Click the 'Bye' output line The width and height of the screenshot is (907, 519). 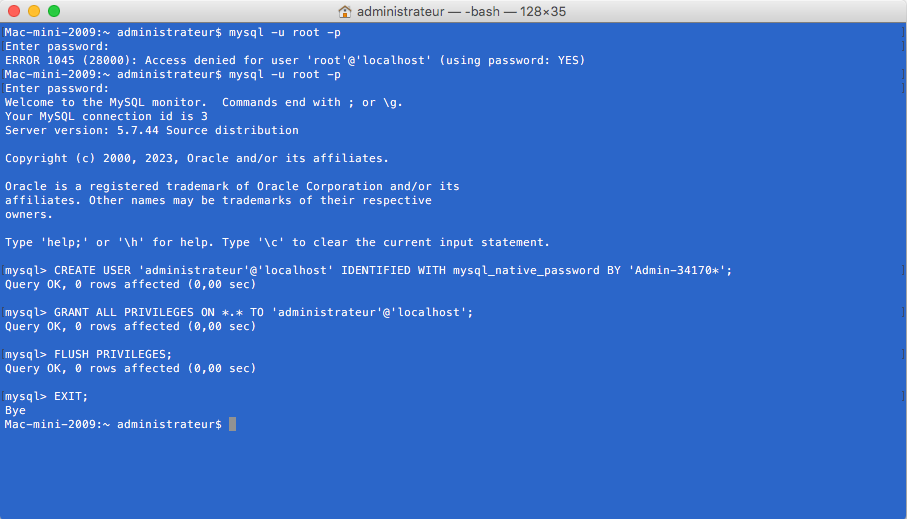[16, 410]
